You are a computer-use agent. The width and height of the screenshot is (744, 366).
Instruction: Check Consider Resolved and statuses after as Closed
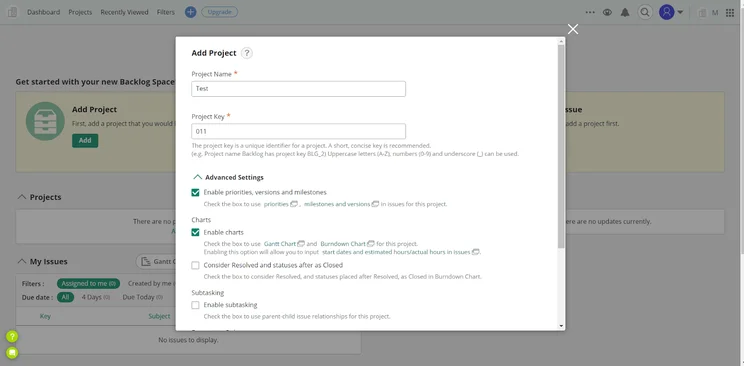click(195, 265)
